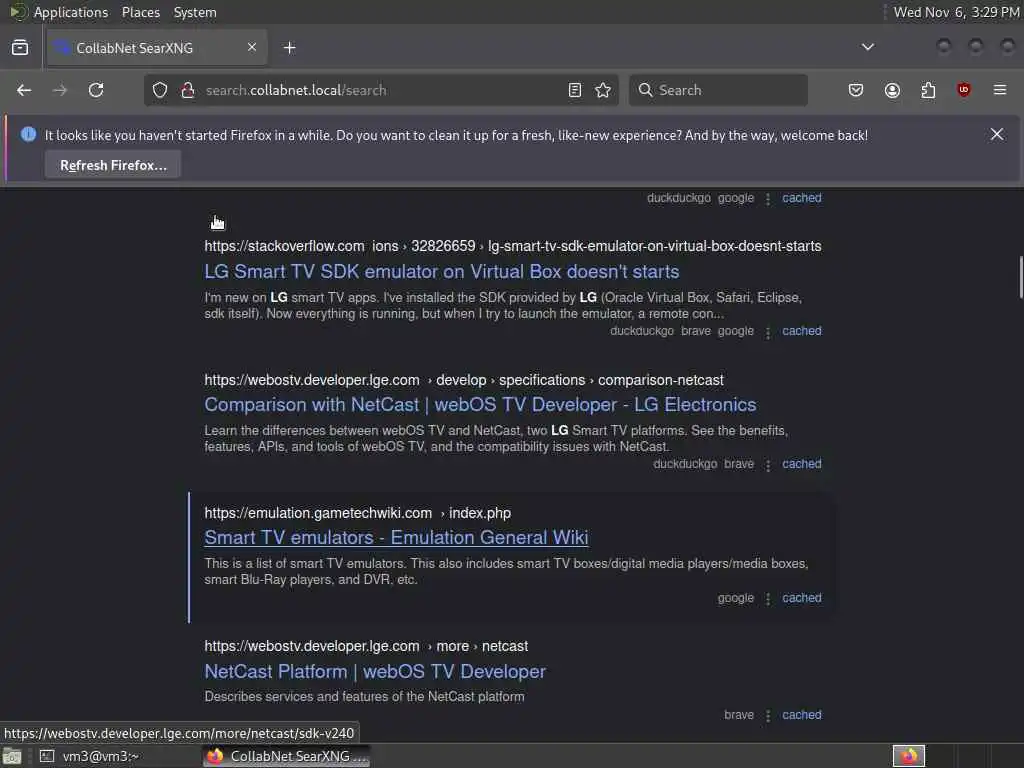Viewport: 1024px width, 768px height.
Task: Click the show desktop icon in bottom panel
Action: [12, 756]
